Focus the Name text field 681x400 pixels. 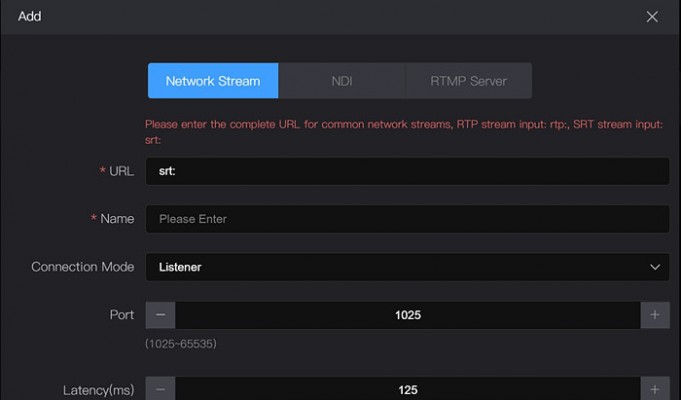407,219
